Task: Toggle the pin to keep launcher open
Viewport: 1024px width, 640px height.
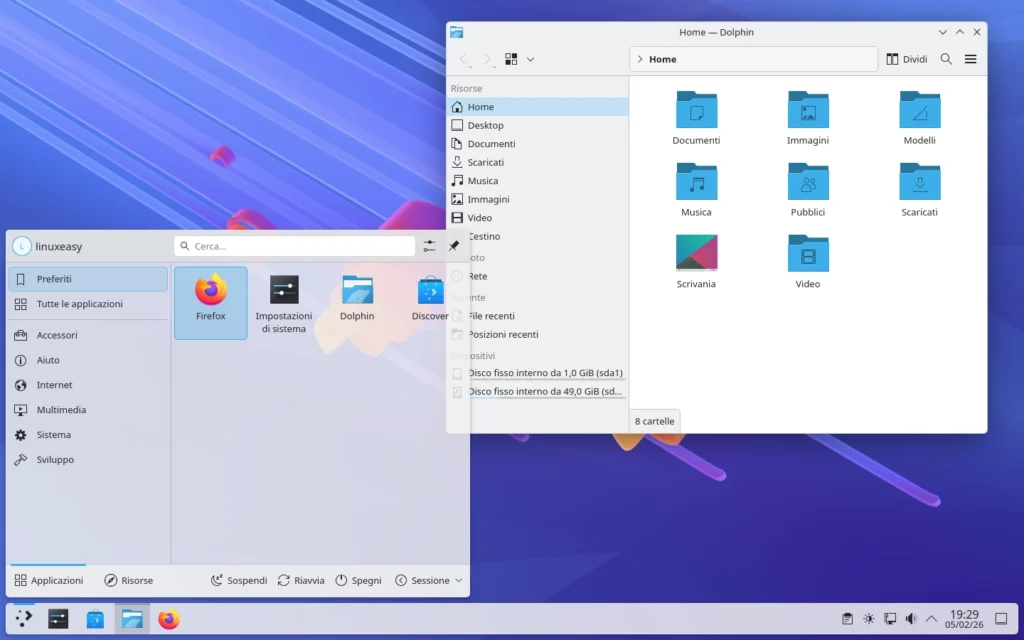Action: (x=453, y=245)
